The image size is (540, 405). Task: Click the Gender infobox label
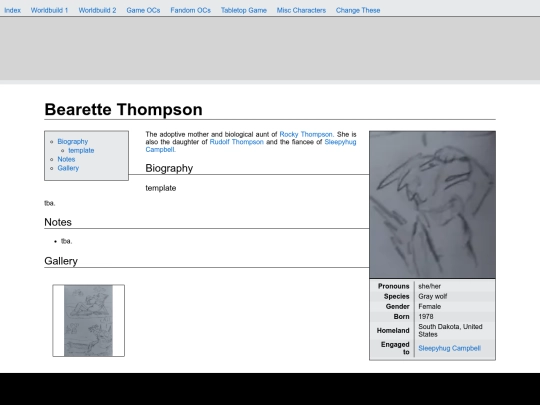click(397, 307)
